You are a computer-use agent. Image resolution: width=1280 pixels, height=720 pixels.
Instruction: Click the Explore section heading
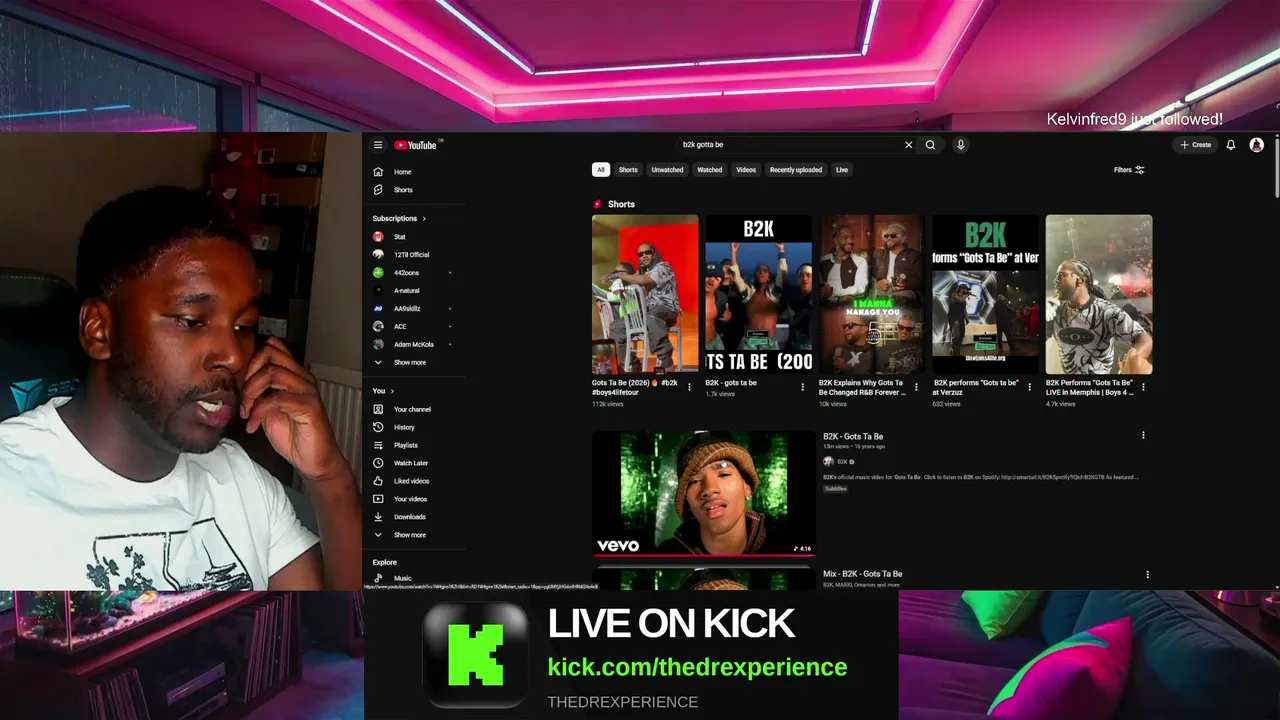[385, 563]
